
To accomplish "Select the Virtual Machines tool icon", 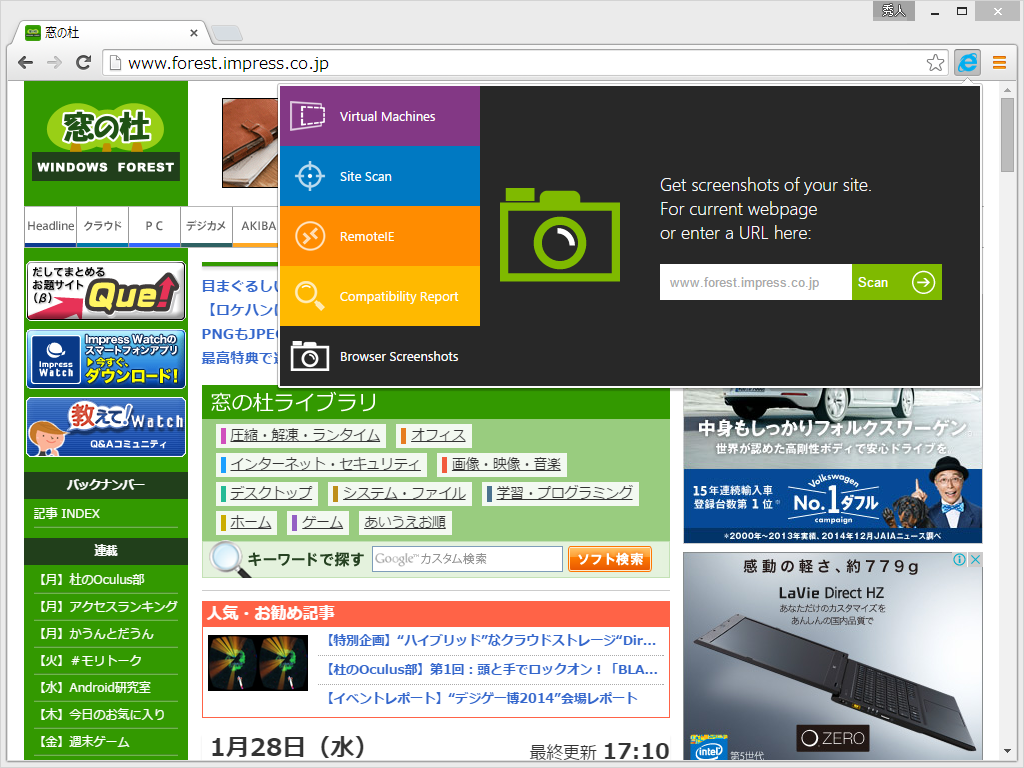I will [311, 116].
